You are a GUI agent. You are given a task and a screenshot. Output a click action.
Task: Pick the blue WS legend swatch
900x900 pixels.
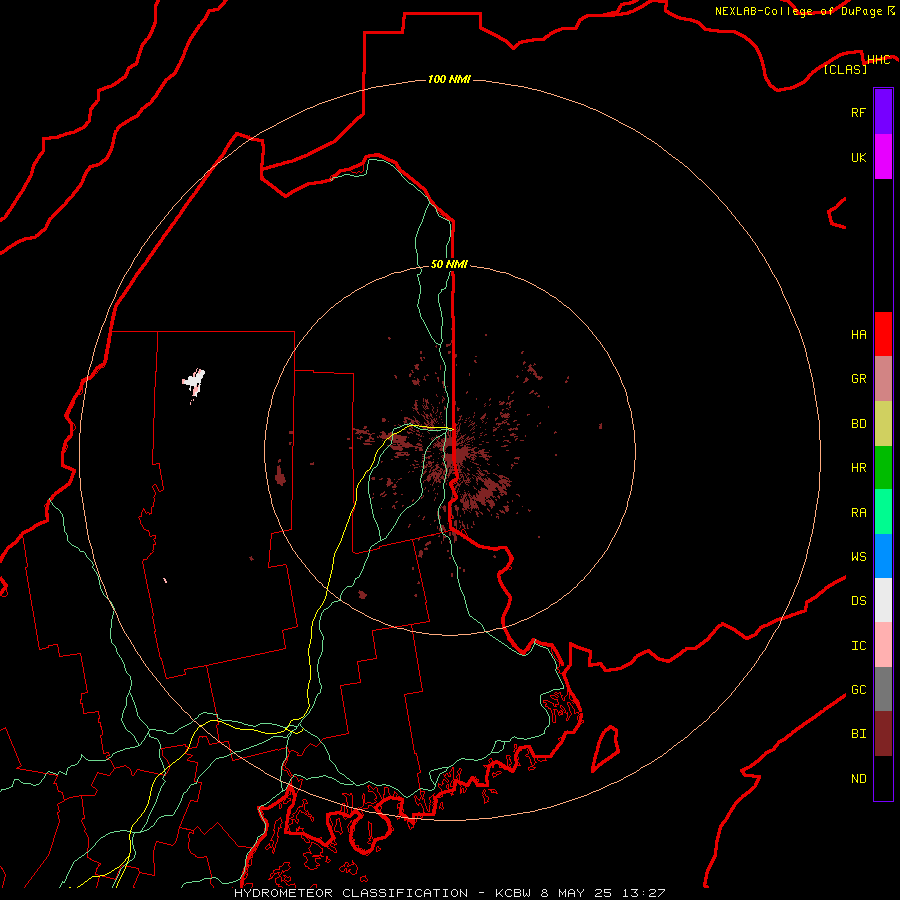tap(883, 556)
